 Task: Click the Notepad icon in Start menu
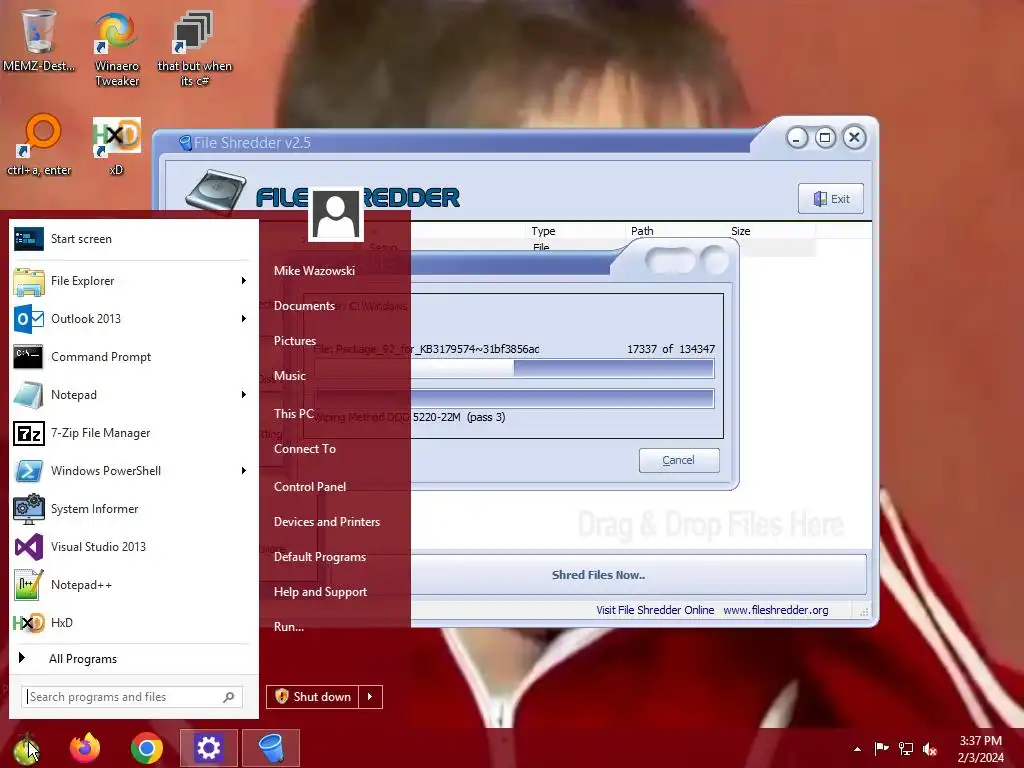(x=29, y=394)
